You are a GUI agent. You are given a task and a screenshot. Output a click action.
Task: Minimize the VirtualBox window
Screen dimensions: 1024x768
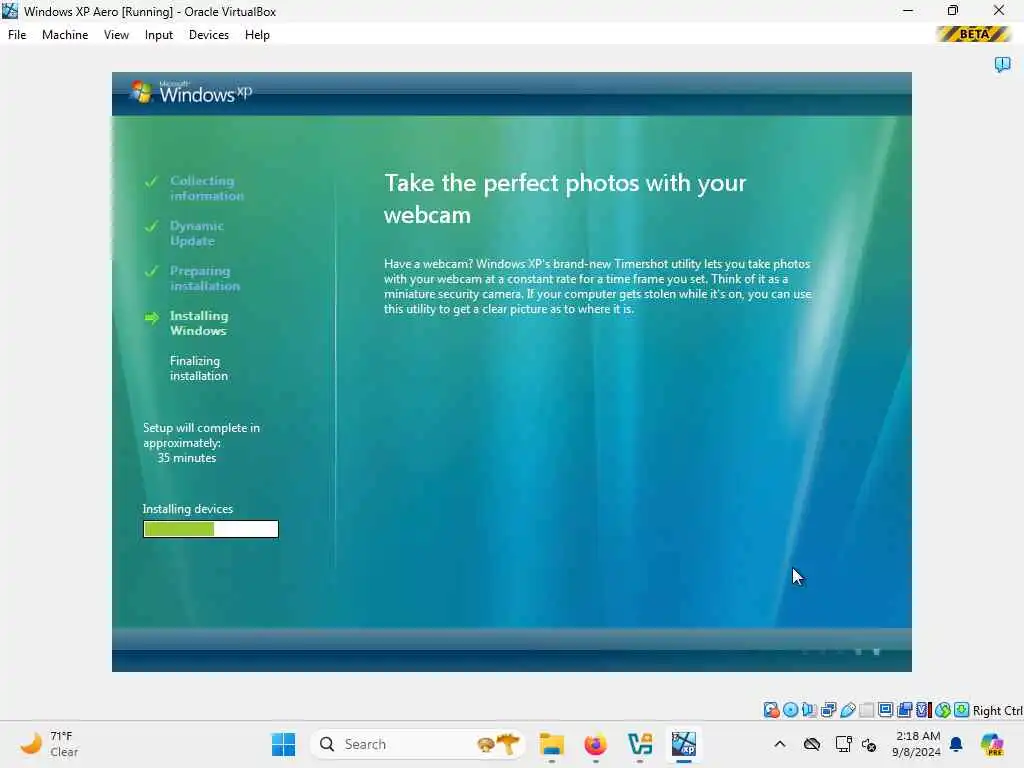[x=908, y=10]
